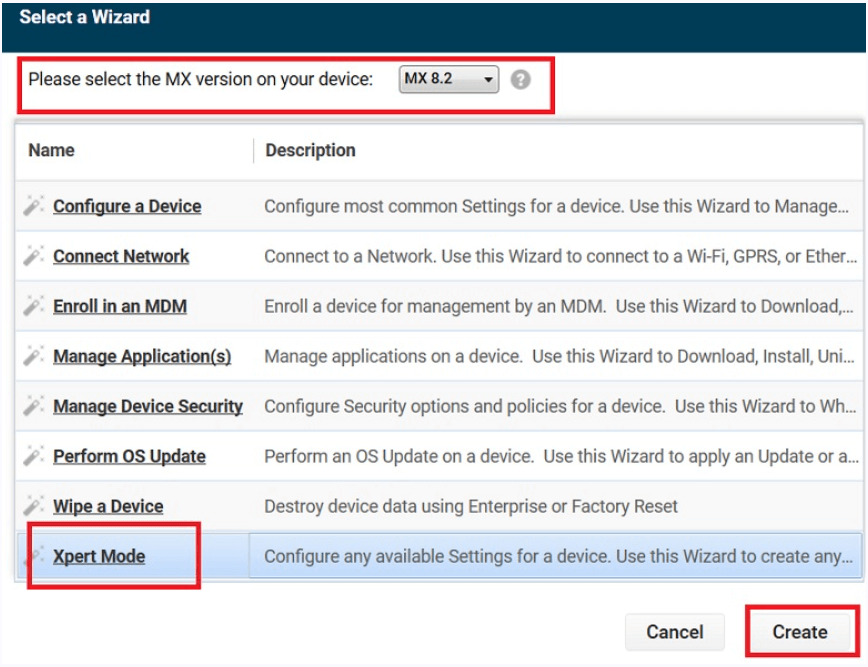Click the Description column header
This screenshot has height=667, width=868.
(310, 150)
